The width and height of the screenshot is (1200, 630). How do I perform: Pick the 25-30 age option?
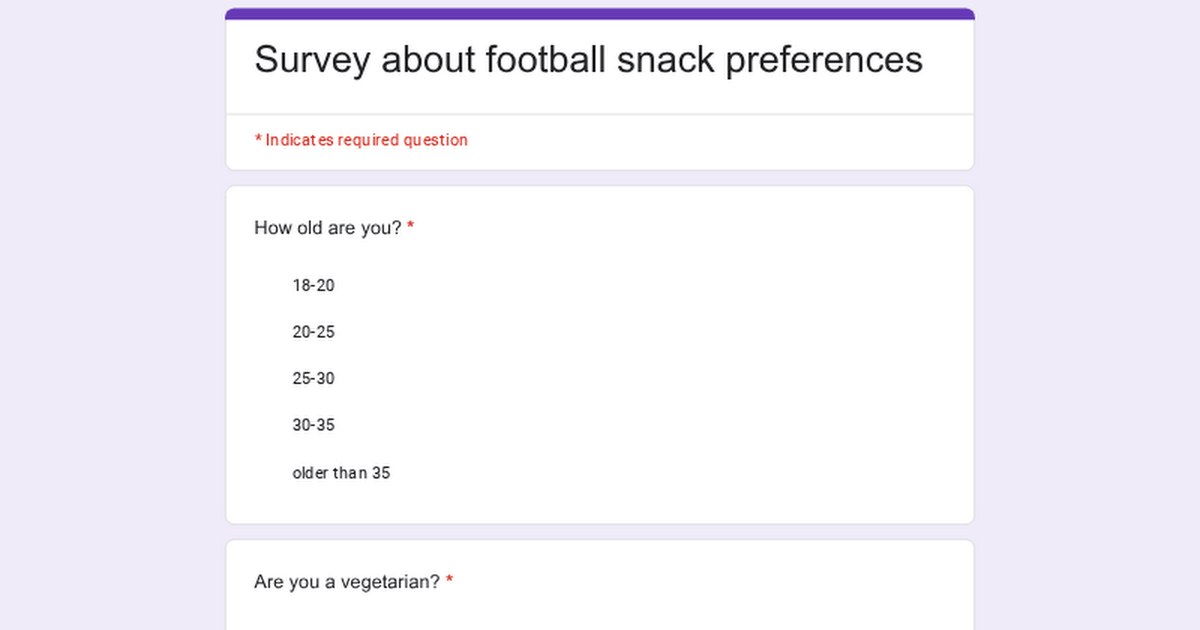tap(313, 379)
